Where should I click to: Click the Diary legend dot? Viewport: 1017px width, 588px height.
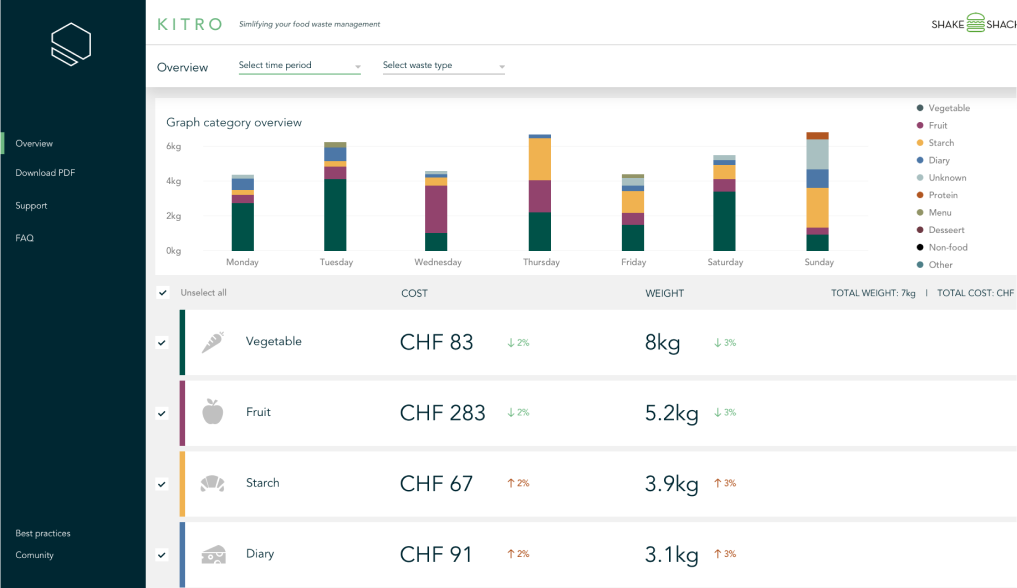(920, 160)
